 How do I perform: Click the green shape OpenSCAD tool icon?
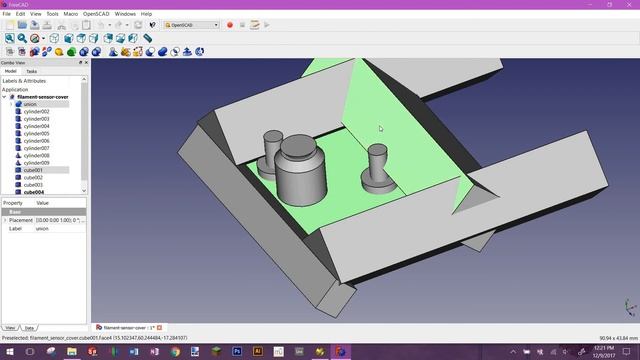[71, 52]
